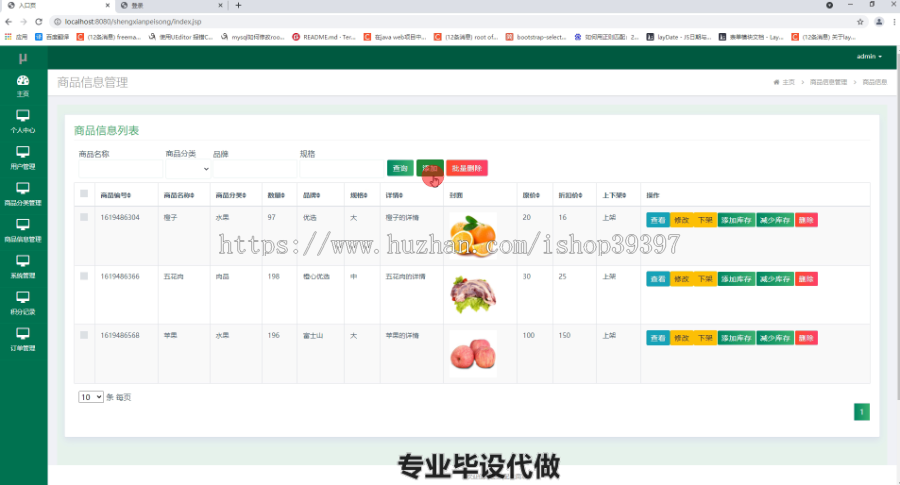Open the Chrome three-dot menu
Screen dimensions: 900x485
pyautogui.click(x=894, y=22)
